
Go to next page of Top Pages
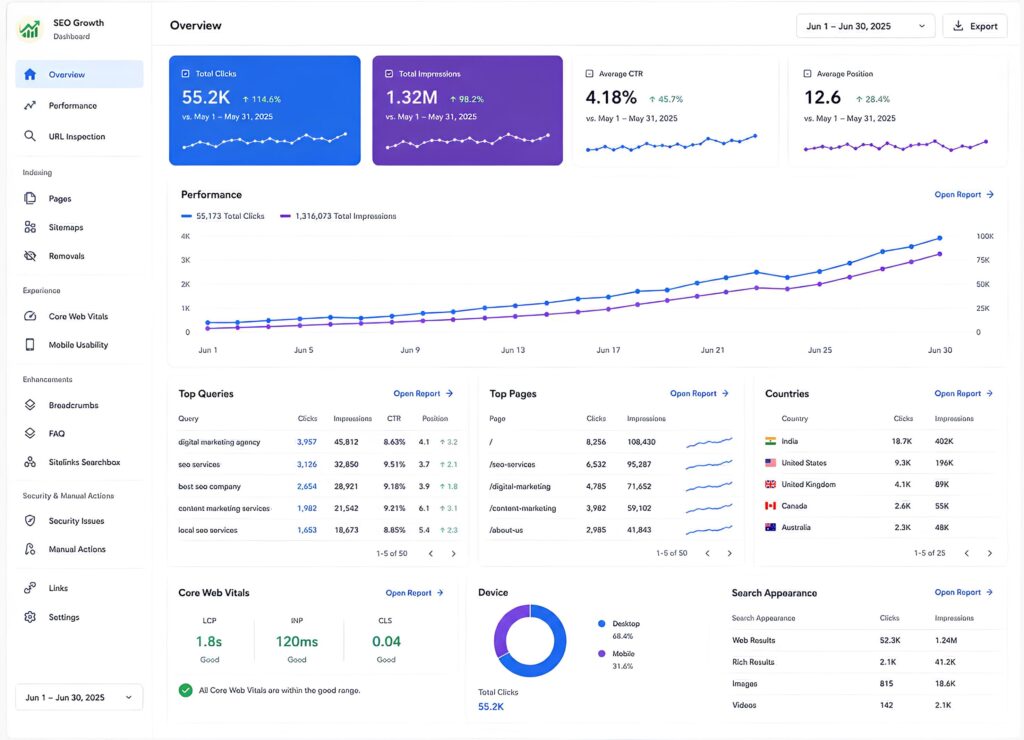[x=729, y=553]
